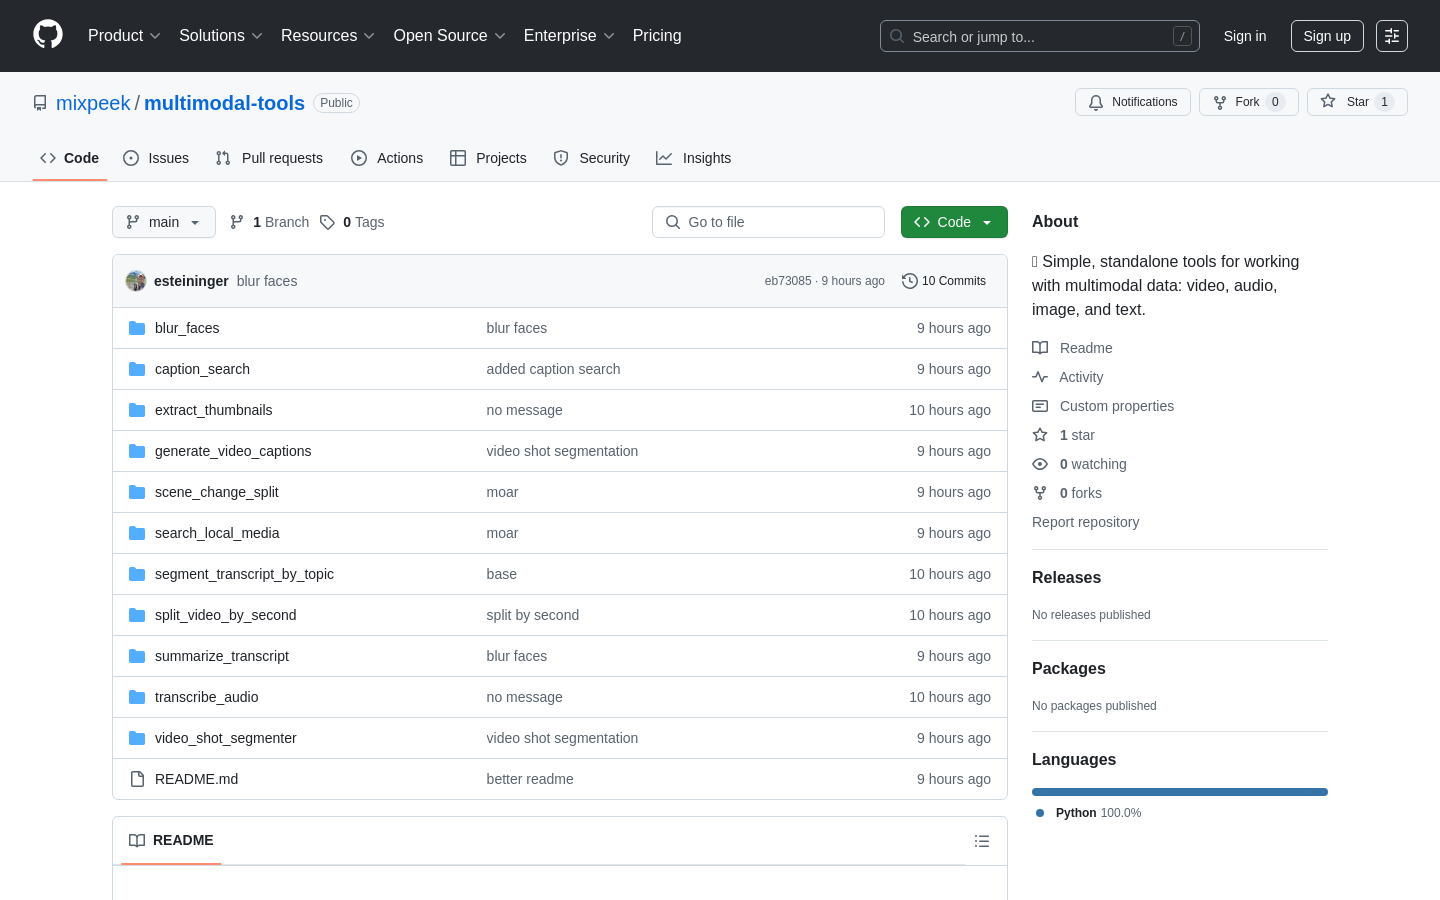1440x900 pixels.
Task: Expand the Resources menu
Action: [x=328, y=36]
